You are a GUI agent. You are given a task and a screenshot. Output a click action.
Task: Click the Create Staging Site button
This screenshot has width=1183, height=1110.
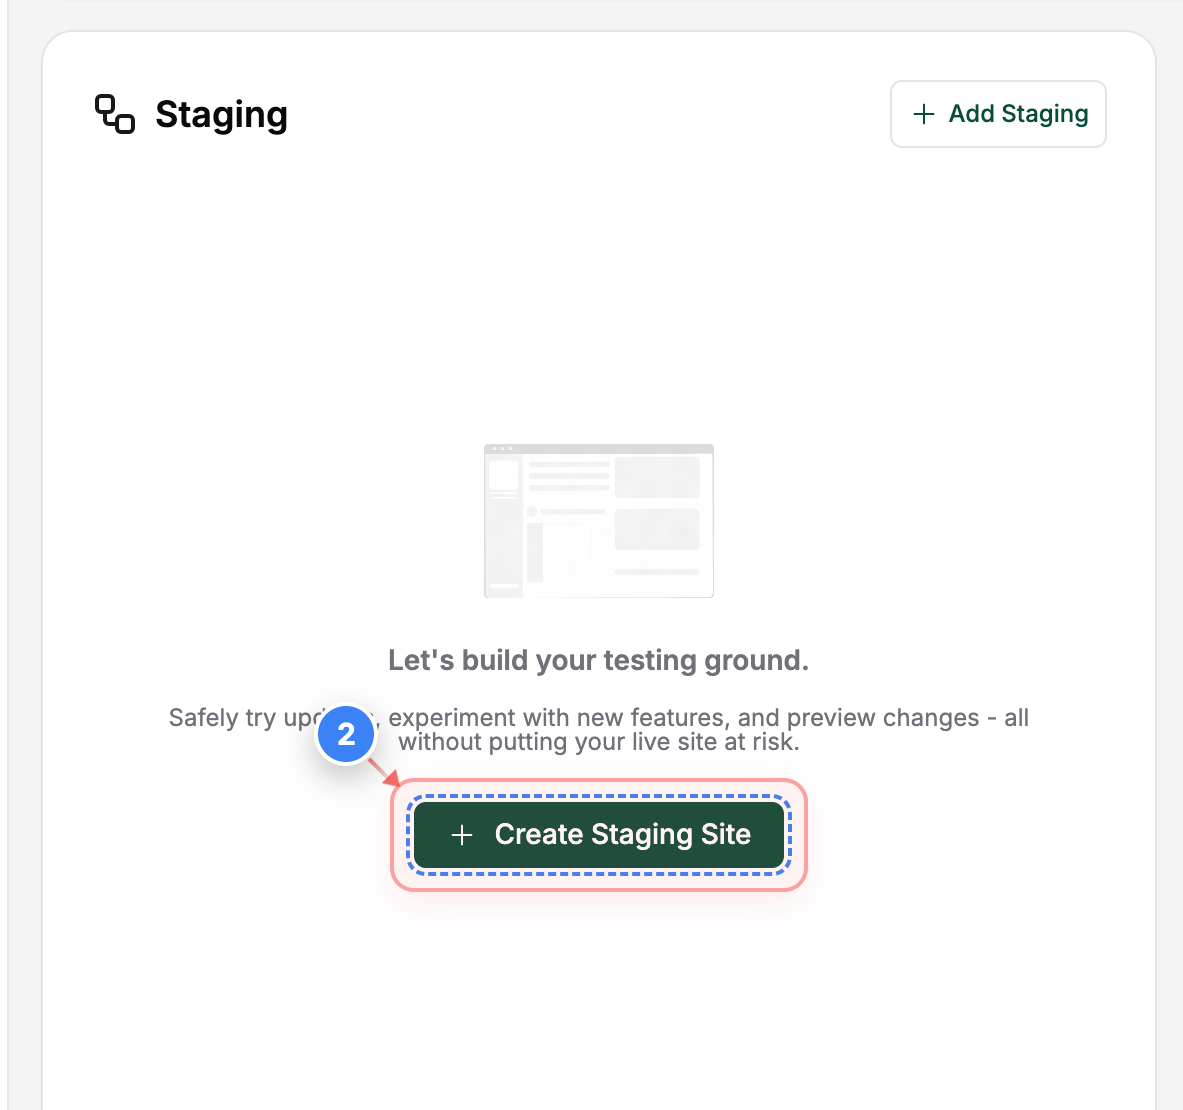598,834
